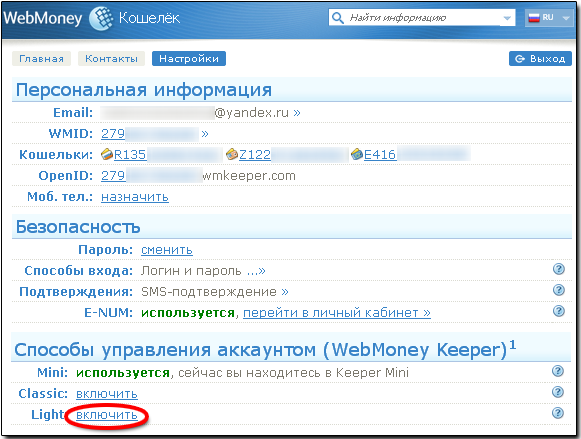Image resolution: width=581 pixels, height=439 pixels.
Task: Click the R135 wallet icon
Action: tap(107, 154)
